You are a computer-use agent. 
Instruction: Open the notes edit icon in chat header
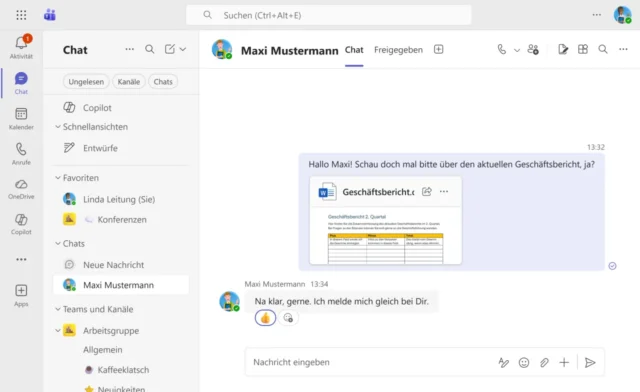click(x=563, y=50)
